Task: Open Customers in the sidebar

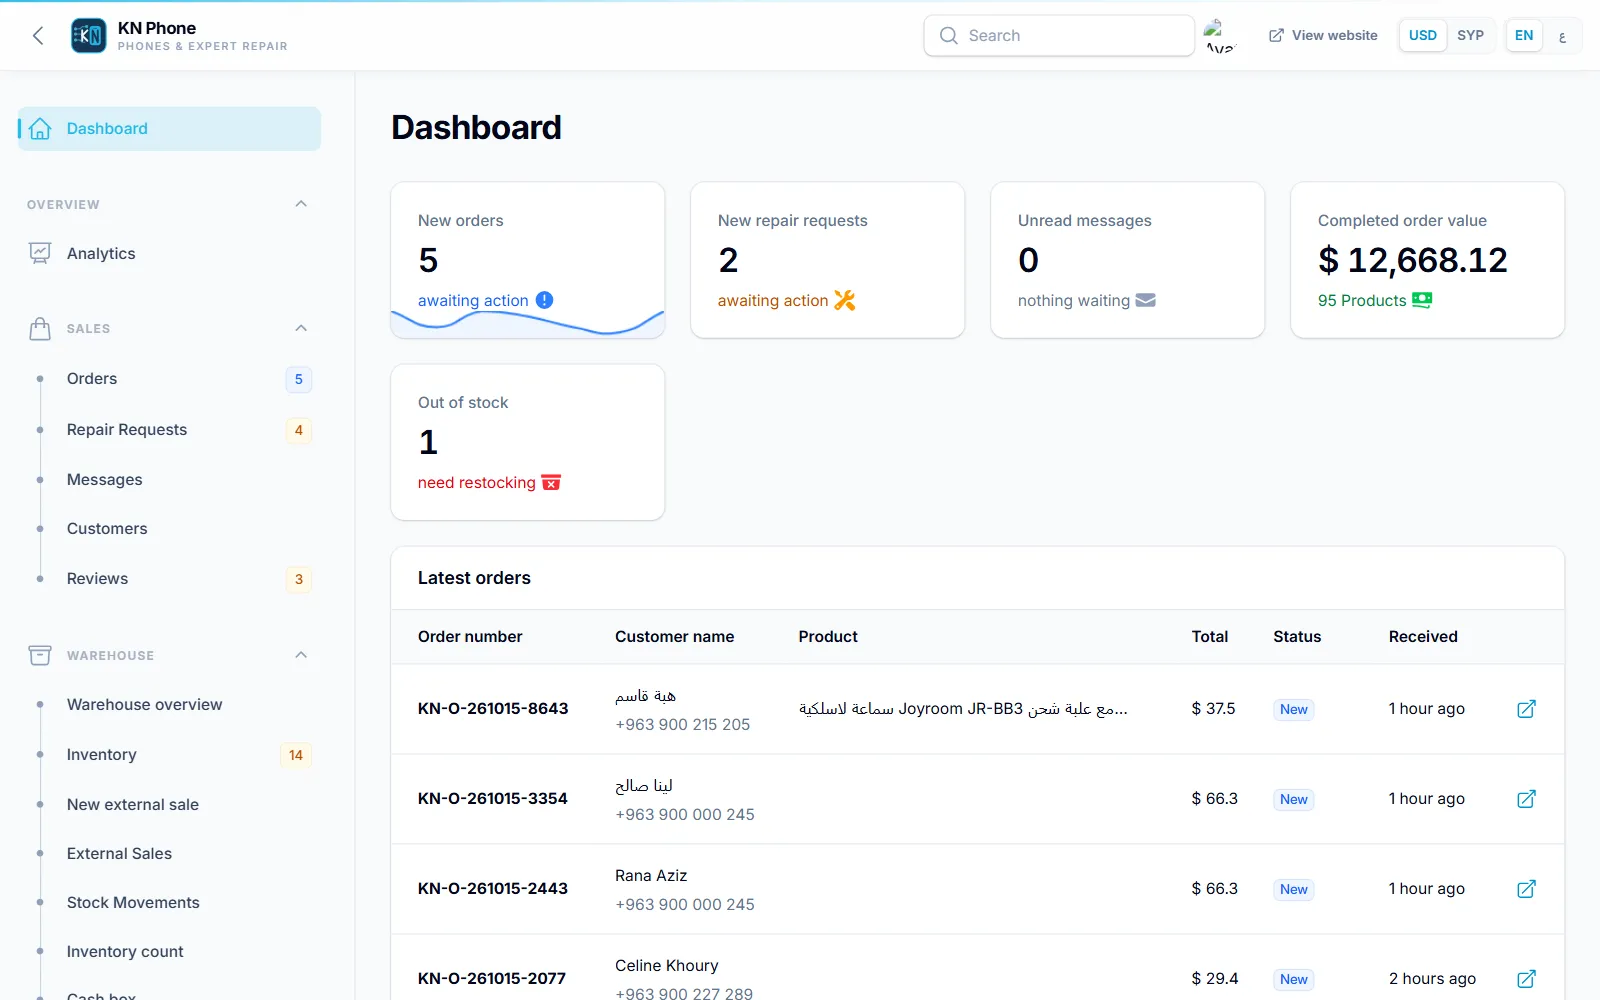Action: coord(169,529)
